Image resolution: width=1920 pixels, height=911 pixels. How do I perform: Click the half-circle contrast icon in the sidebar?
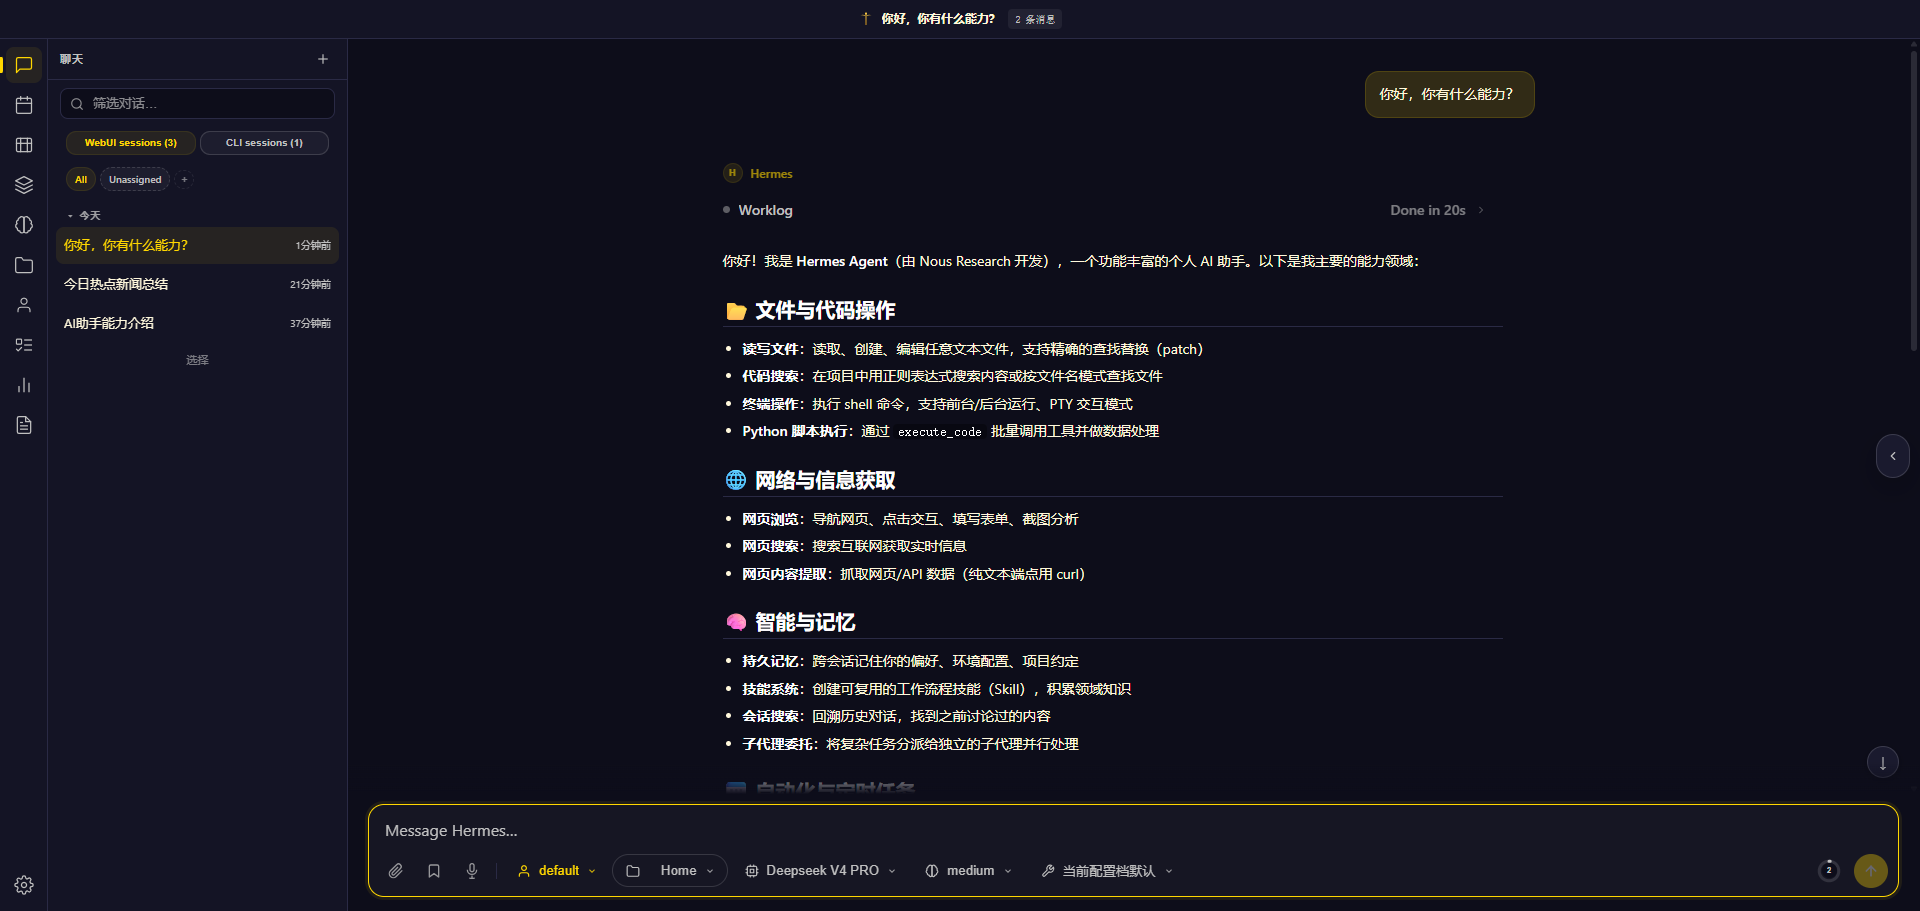24,225
